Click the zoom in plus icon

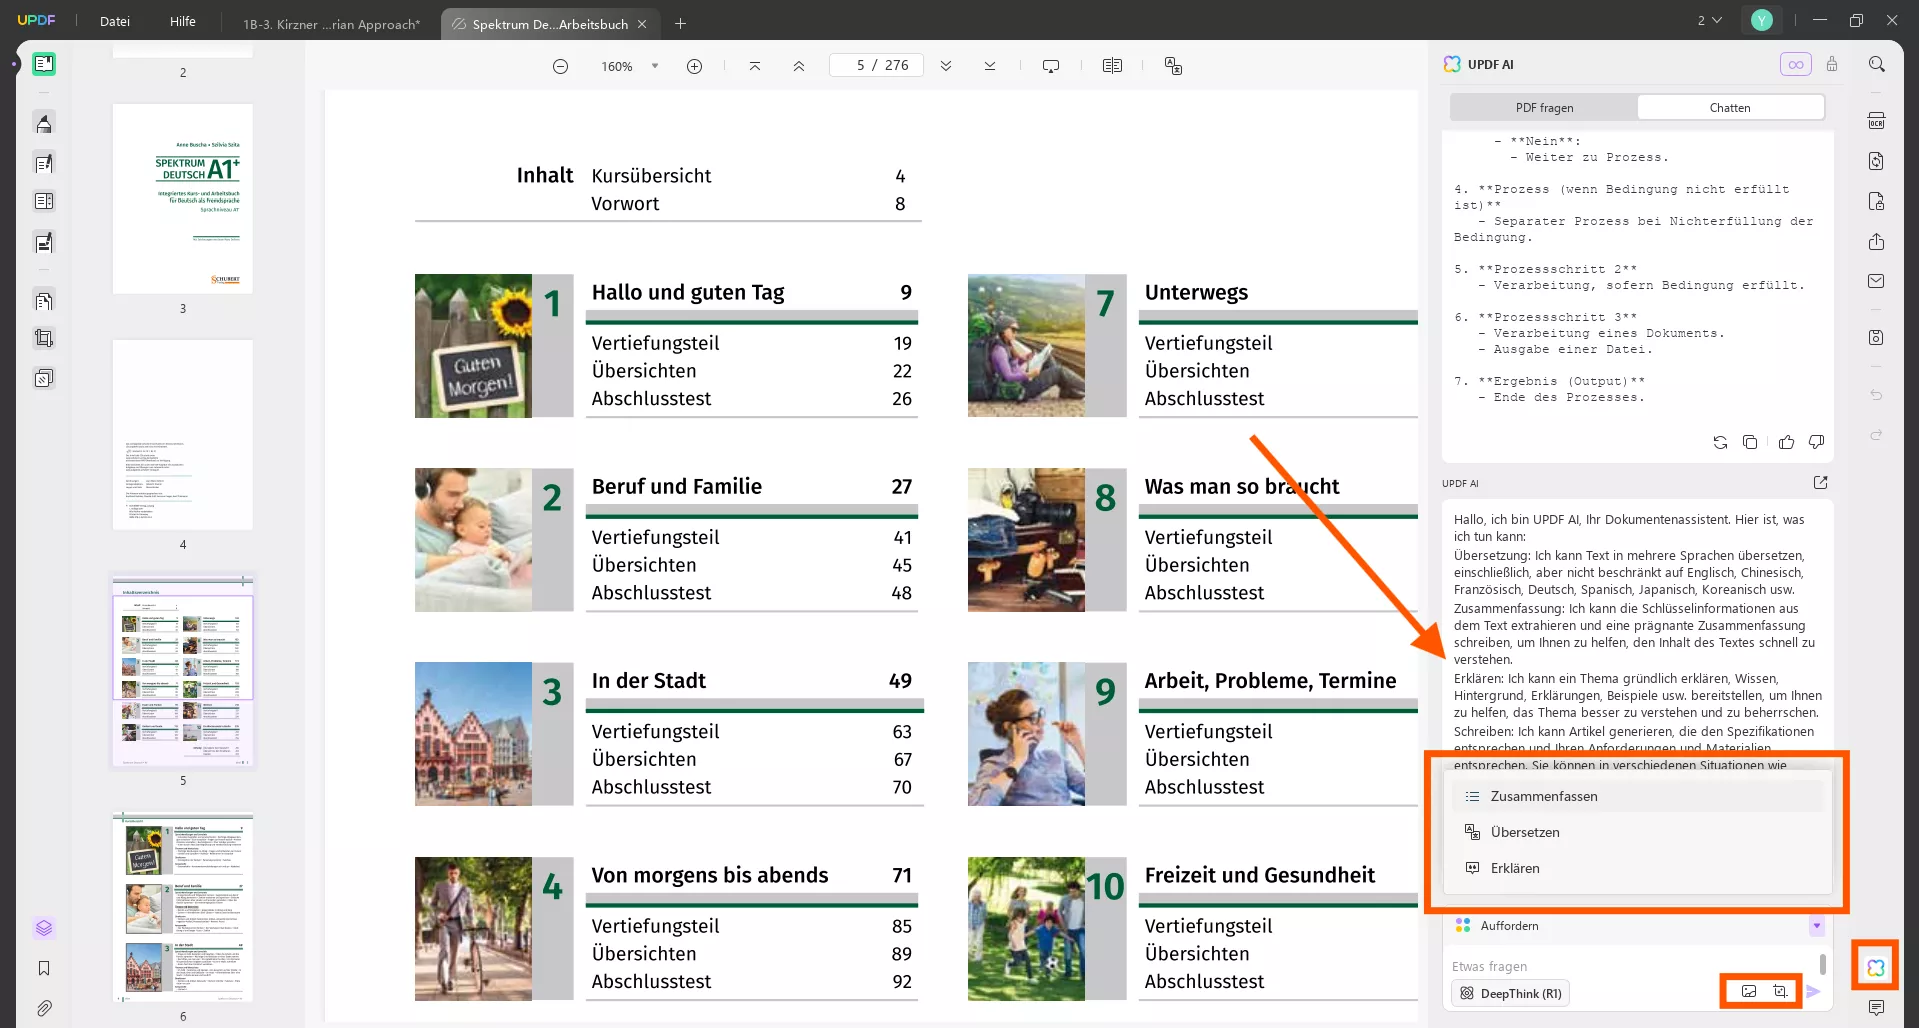(694, 66)
